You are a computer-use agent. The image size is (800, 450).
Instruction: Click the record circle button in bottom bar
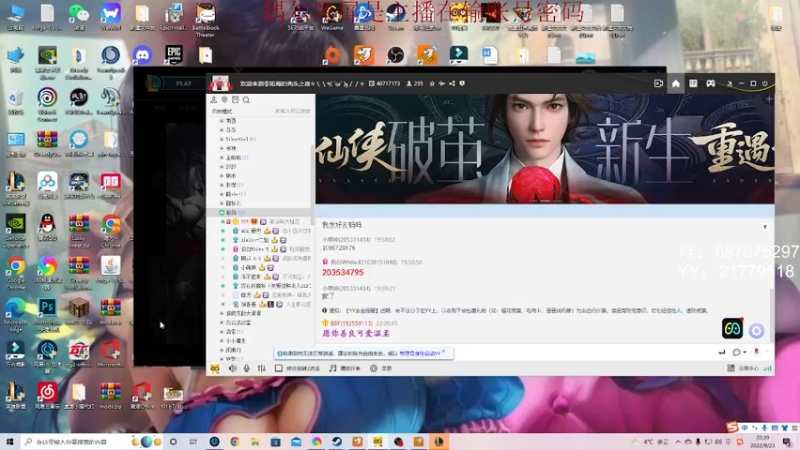click(373, 368)
